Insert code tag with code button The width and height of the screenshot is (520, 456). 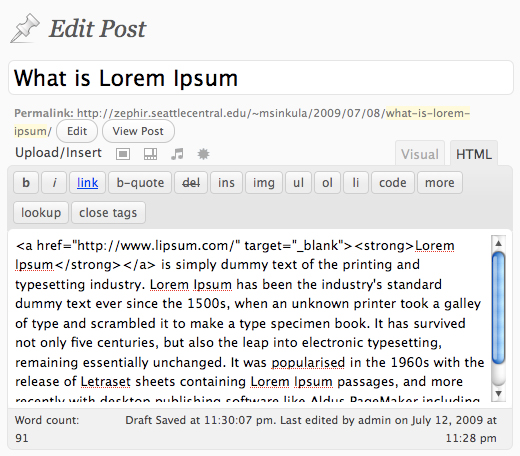point(393,183)
